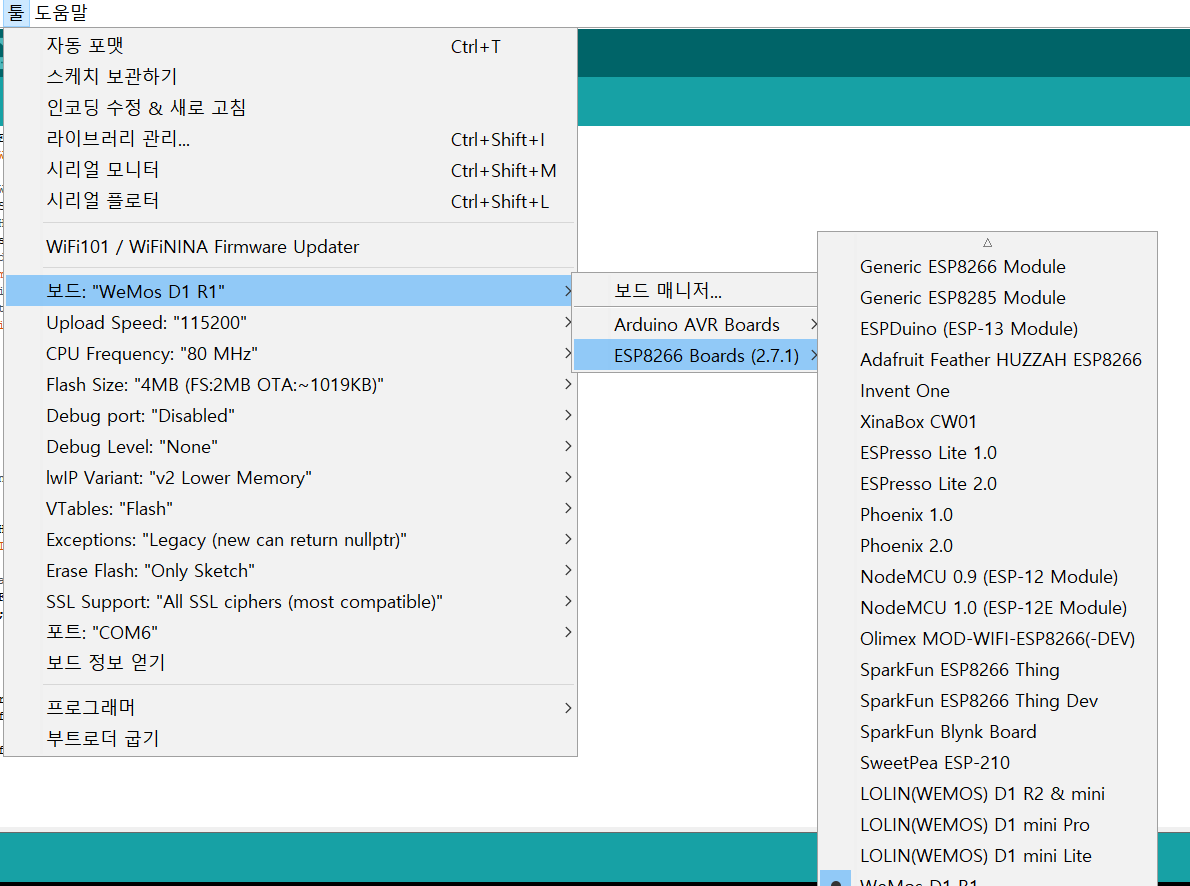Launch WiFi101 / WiFiNINA Firmware Updater
This screenshot has width=1190, height=886.
pos(291,247)
